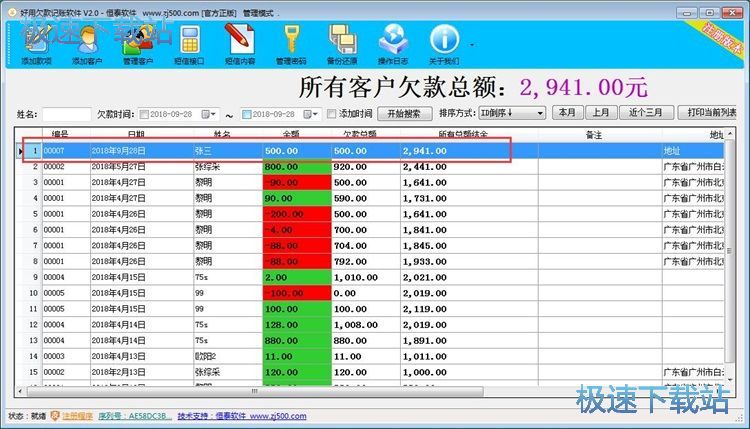Click the 欧阳2 name cell

point(228,356)
